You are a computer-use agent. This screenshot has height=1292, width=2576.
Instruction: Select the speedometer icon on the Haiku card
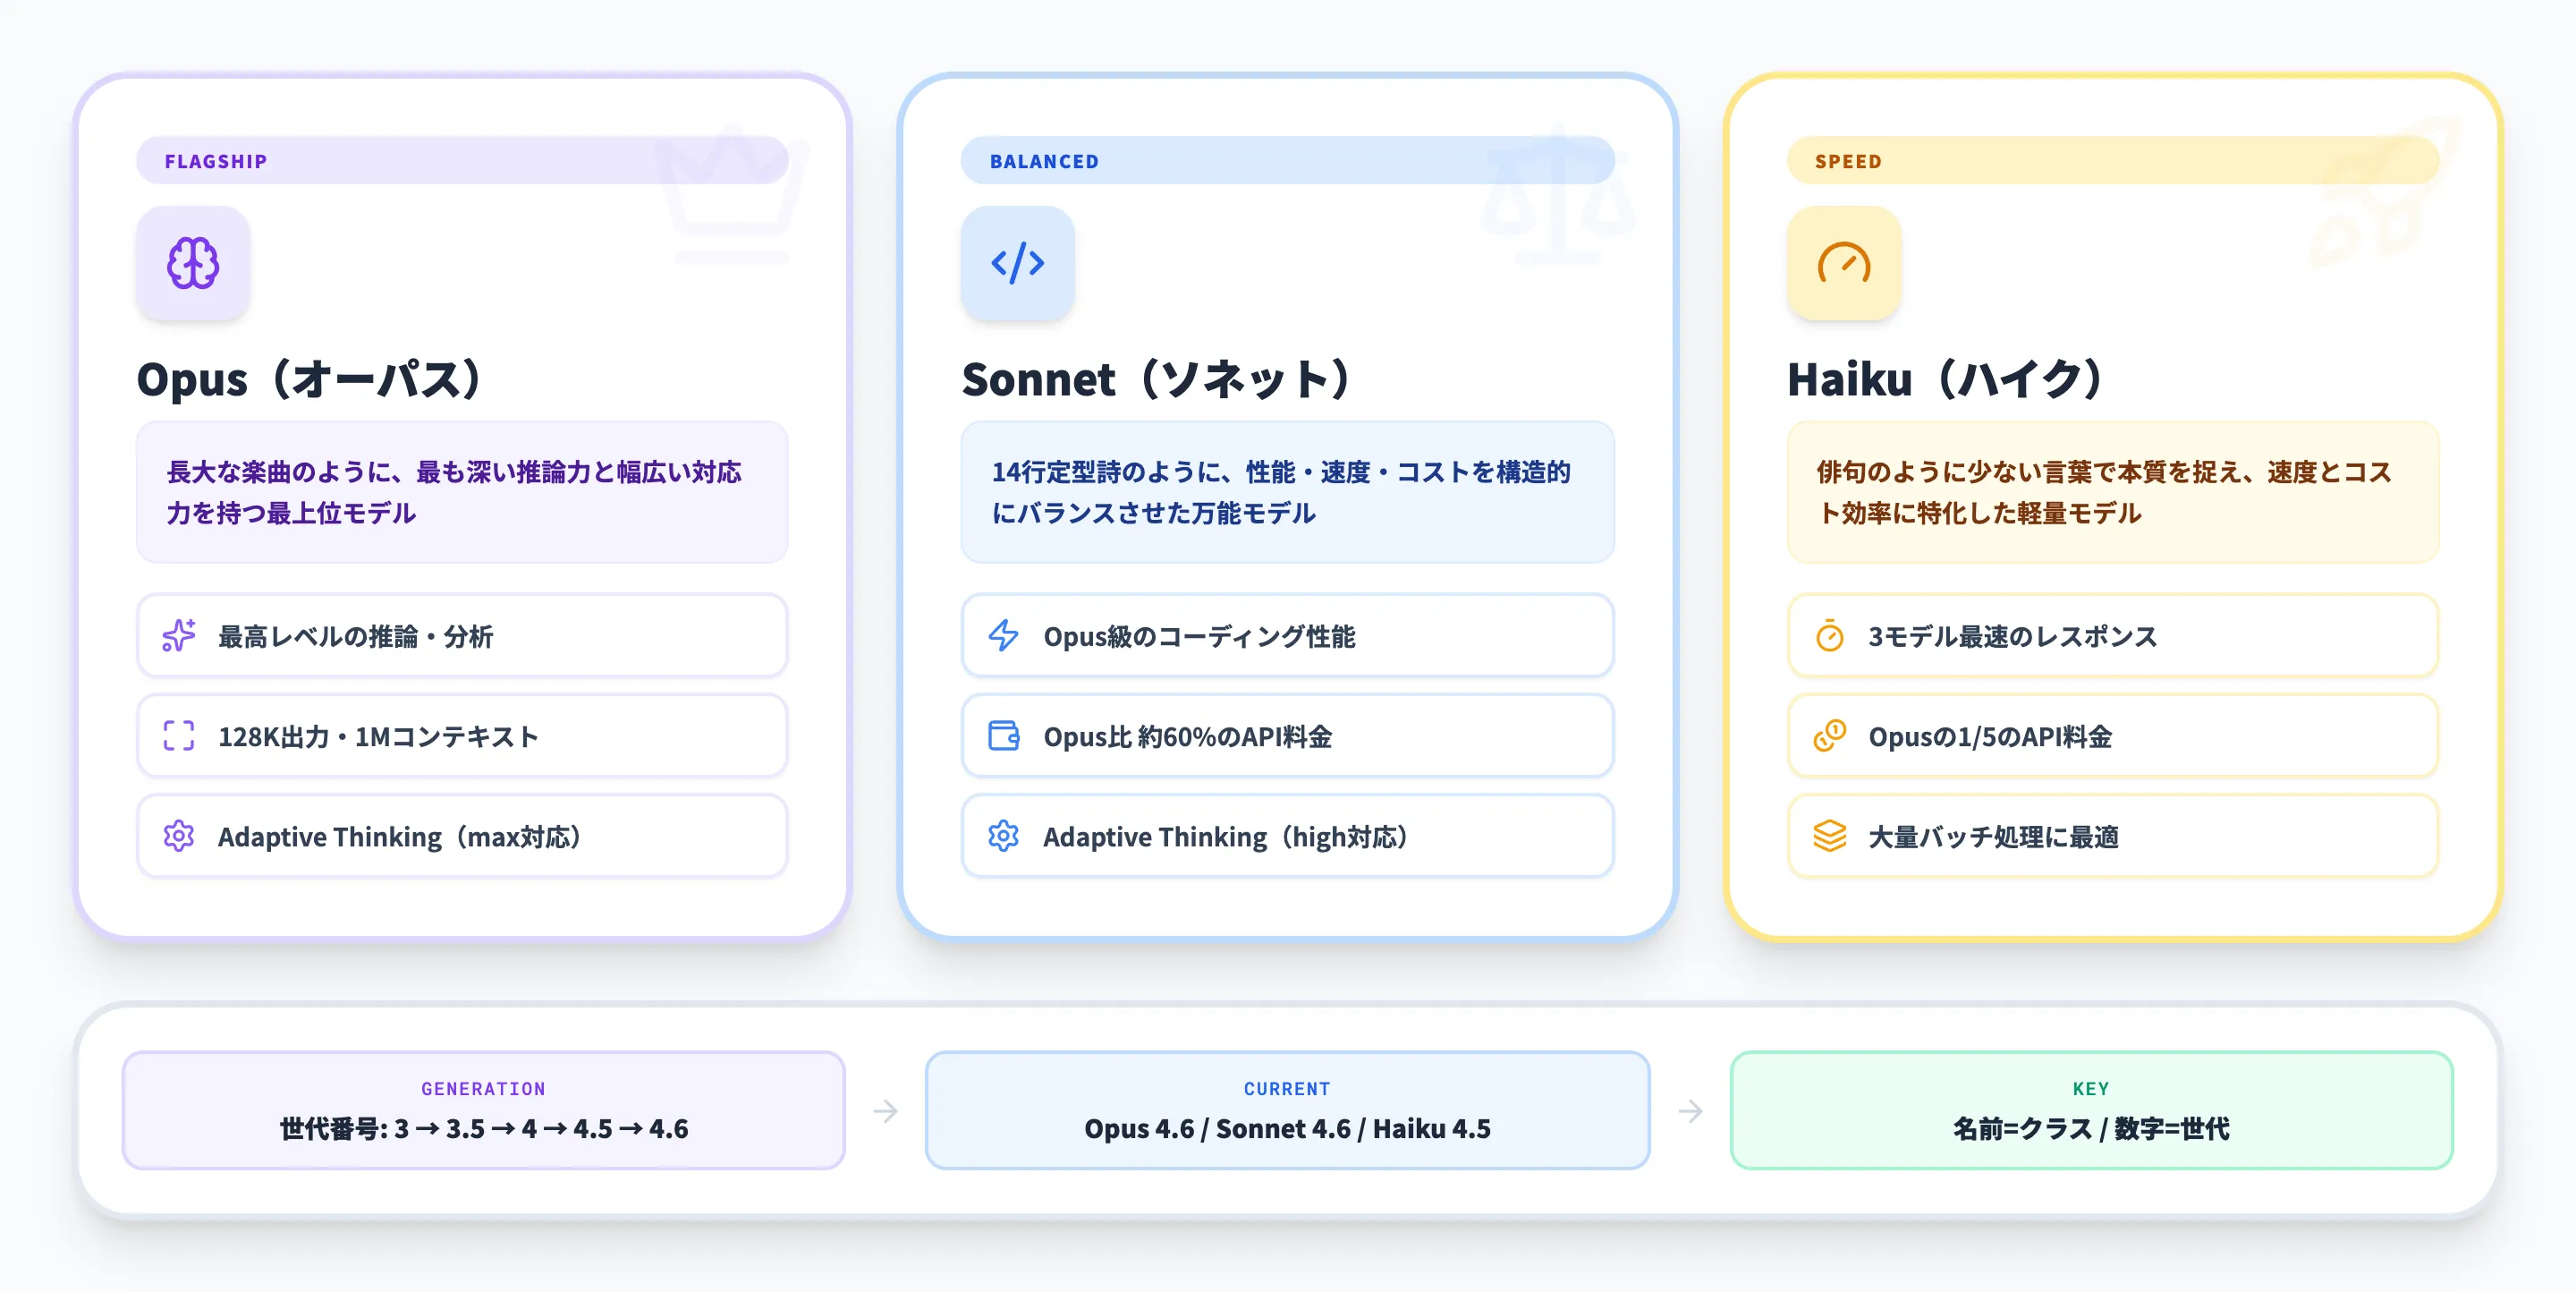[1843, 263]
